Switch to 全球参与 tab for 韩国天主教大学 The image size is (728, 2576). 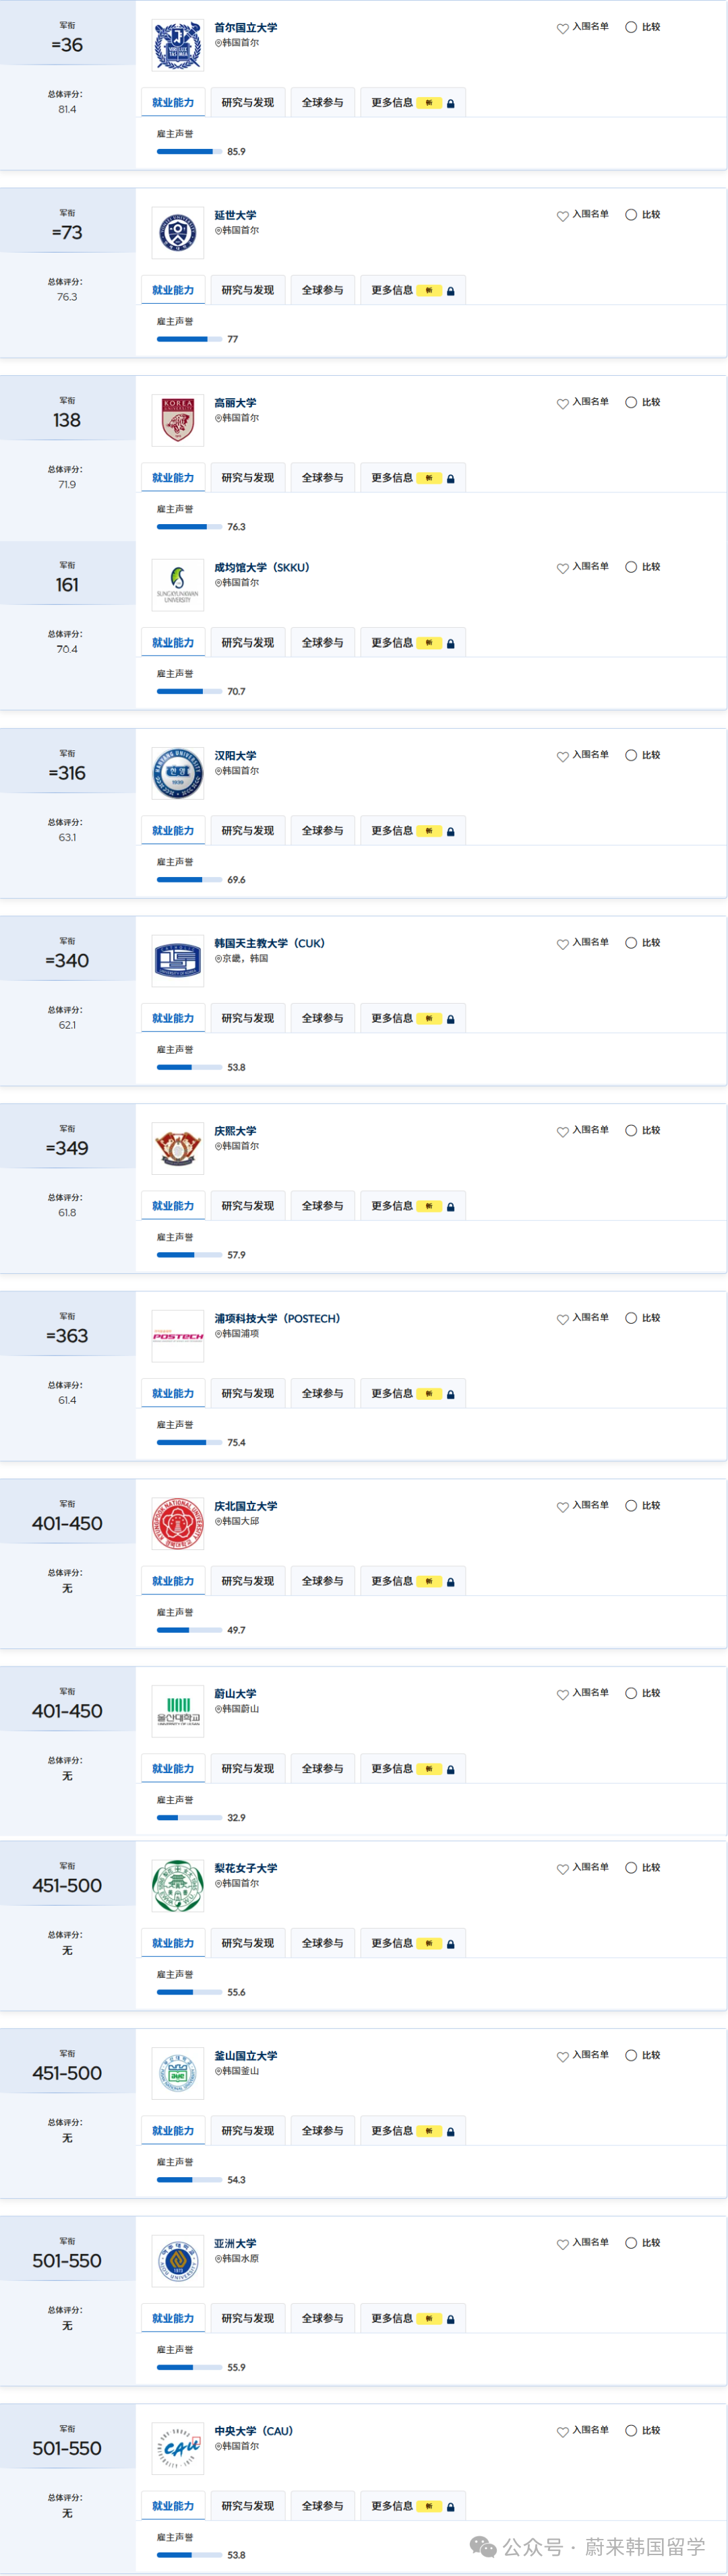(x=322, y=1018)
